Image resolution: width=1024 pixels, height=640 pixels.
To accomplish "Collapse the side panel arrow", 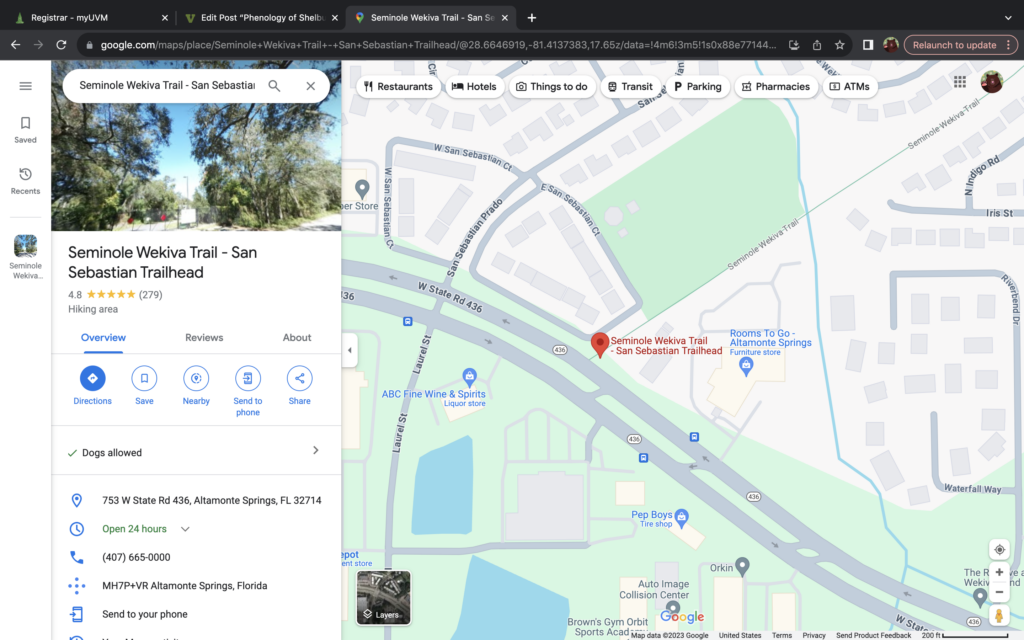I will point(349,350).
